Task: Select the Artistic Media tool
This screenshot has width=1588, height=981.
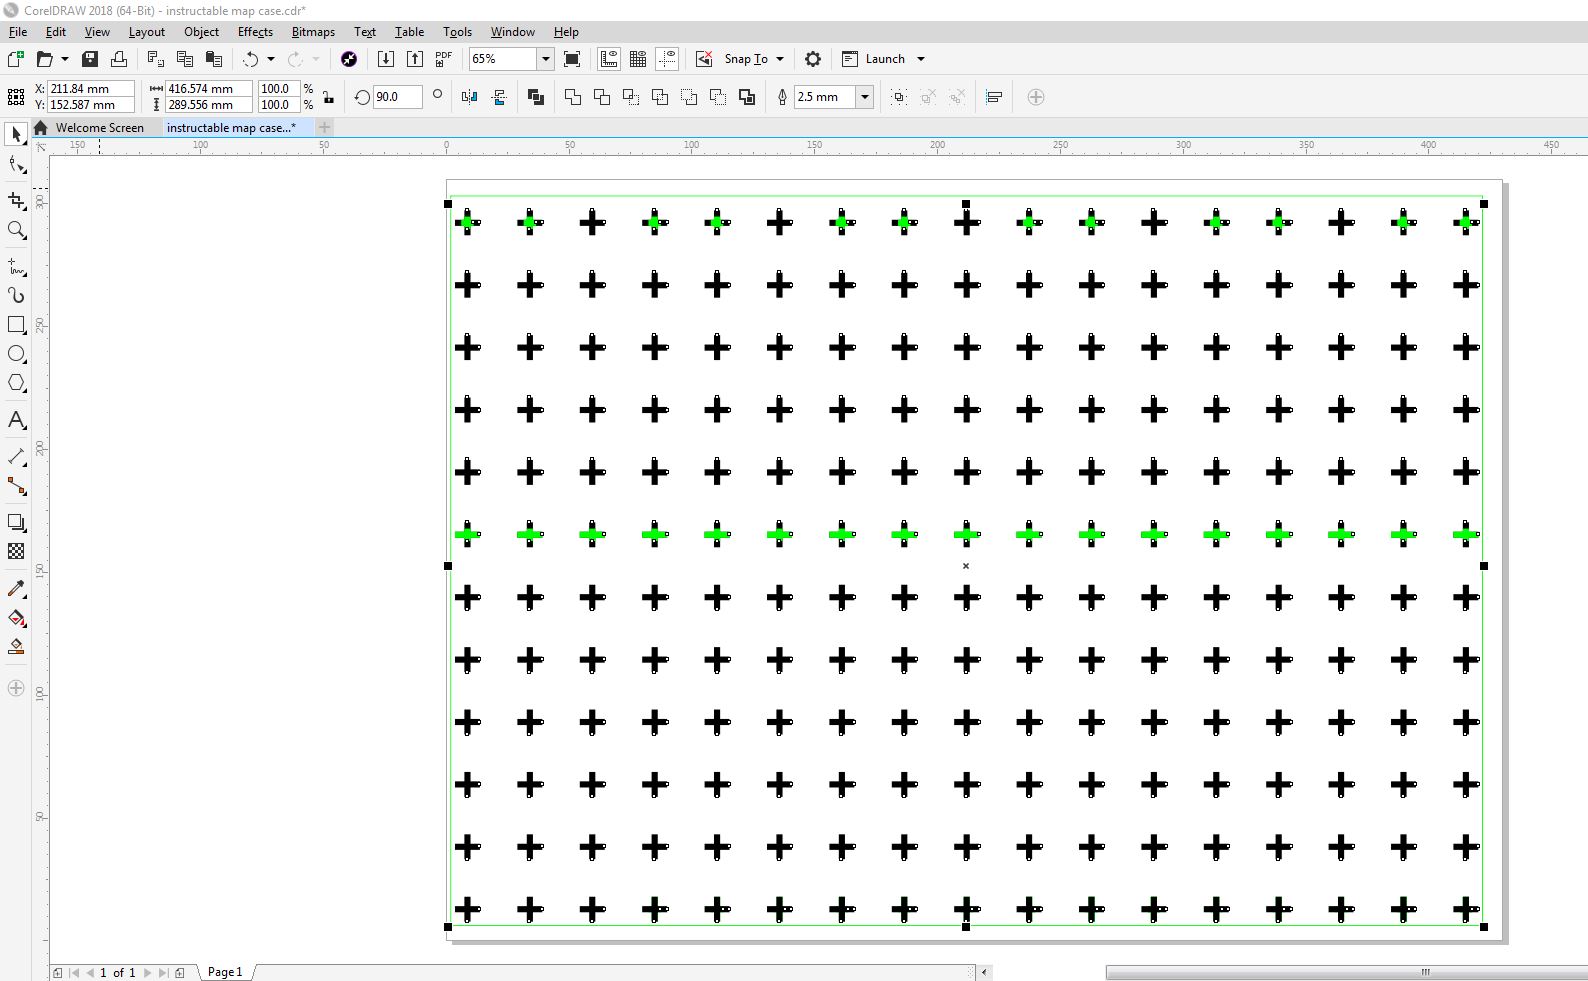Action: 16,295
